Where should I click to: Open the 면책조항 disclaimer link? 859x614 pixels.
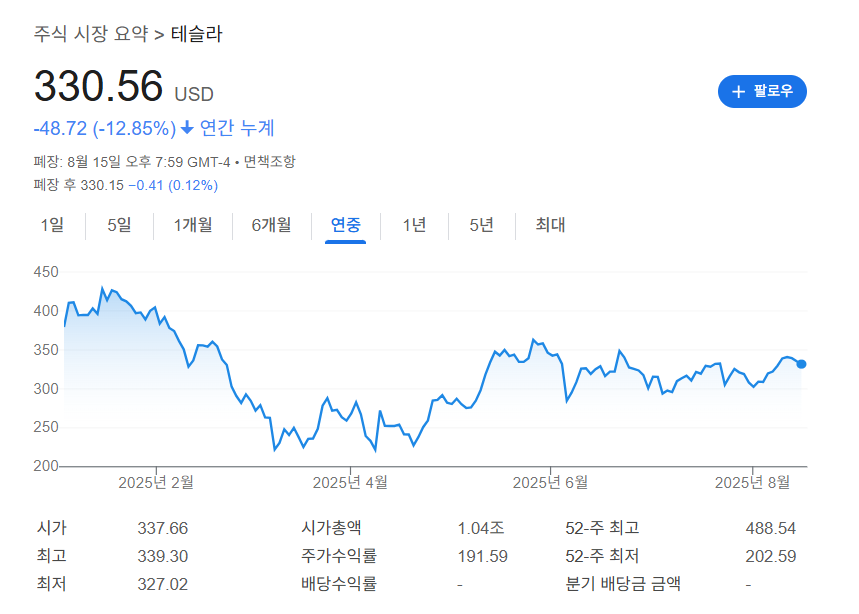click(x=270, y=162)
